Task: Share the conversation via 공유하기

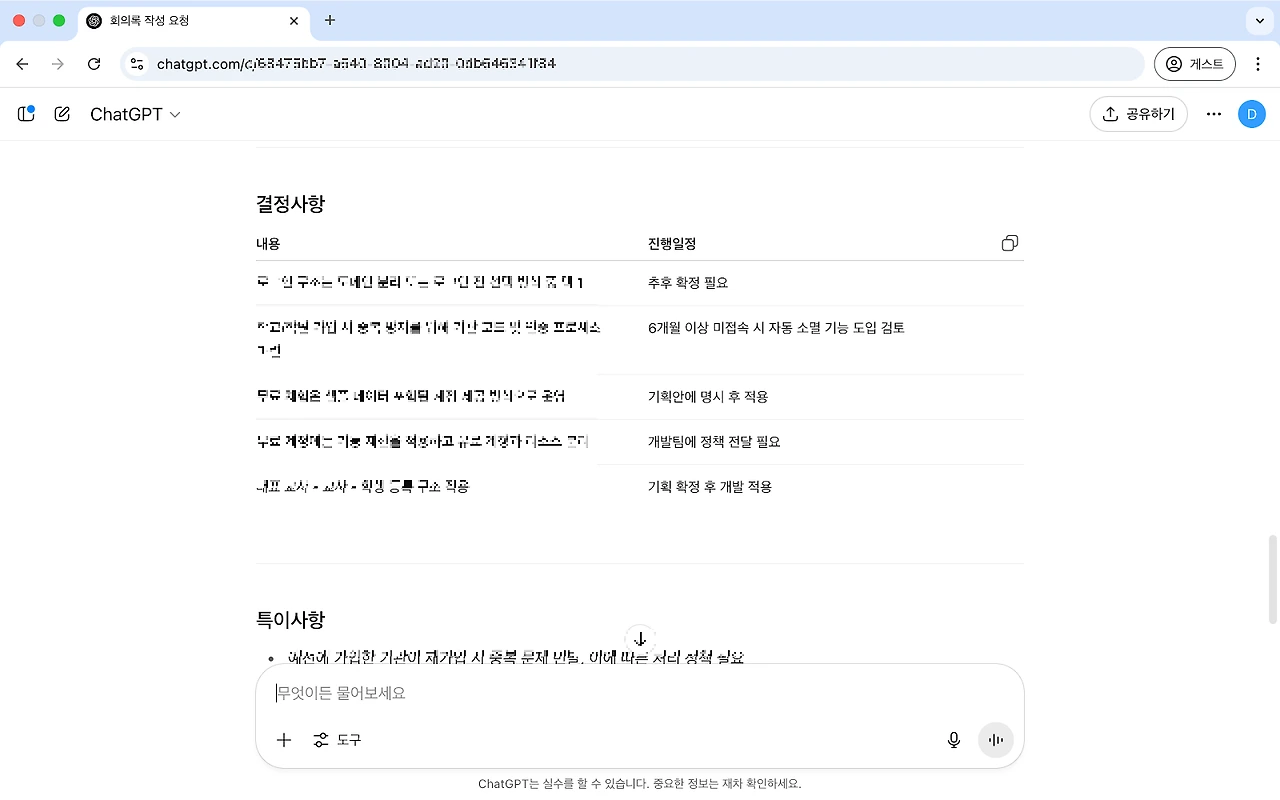Action: [x=1138, y=113]
